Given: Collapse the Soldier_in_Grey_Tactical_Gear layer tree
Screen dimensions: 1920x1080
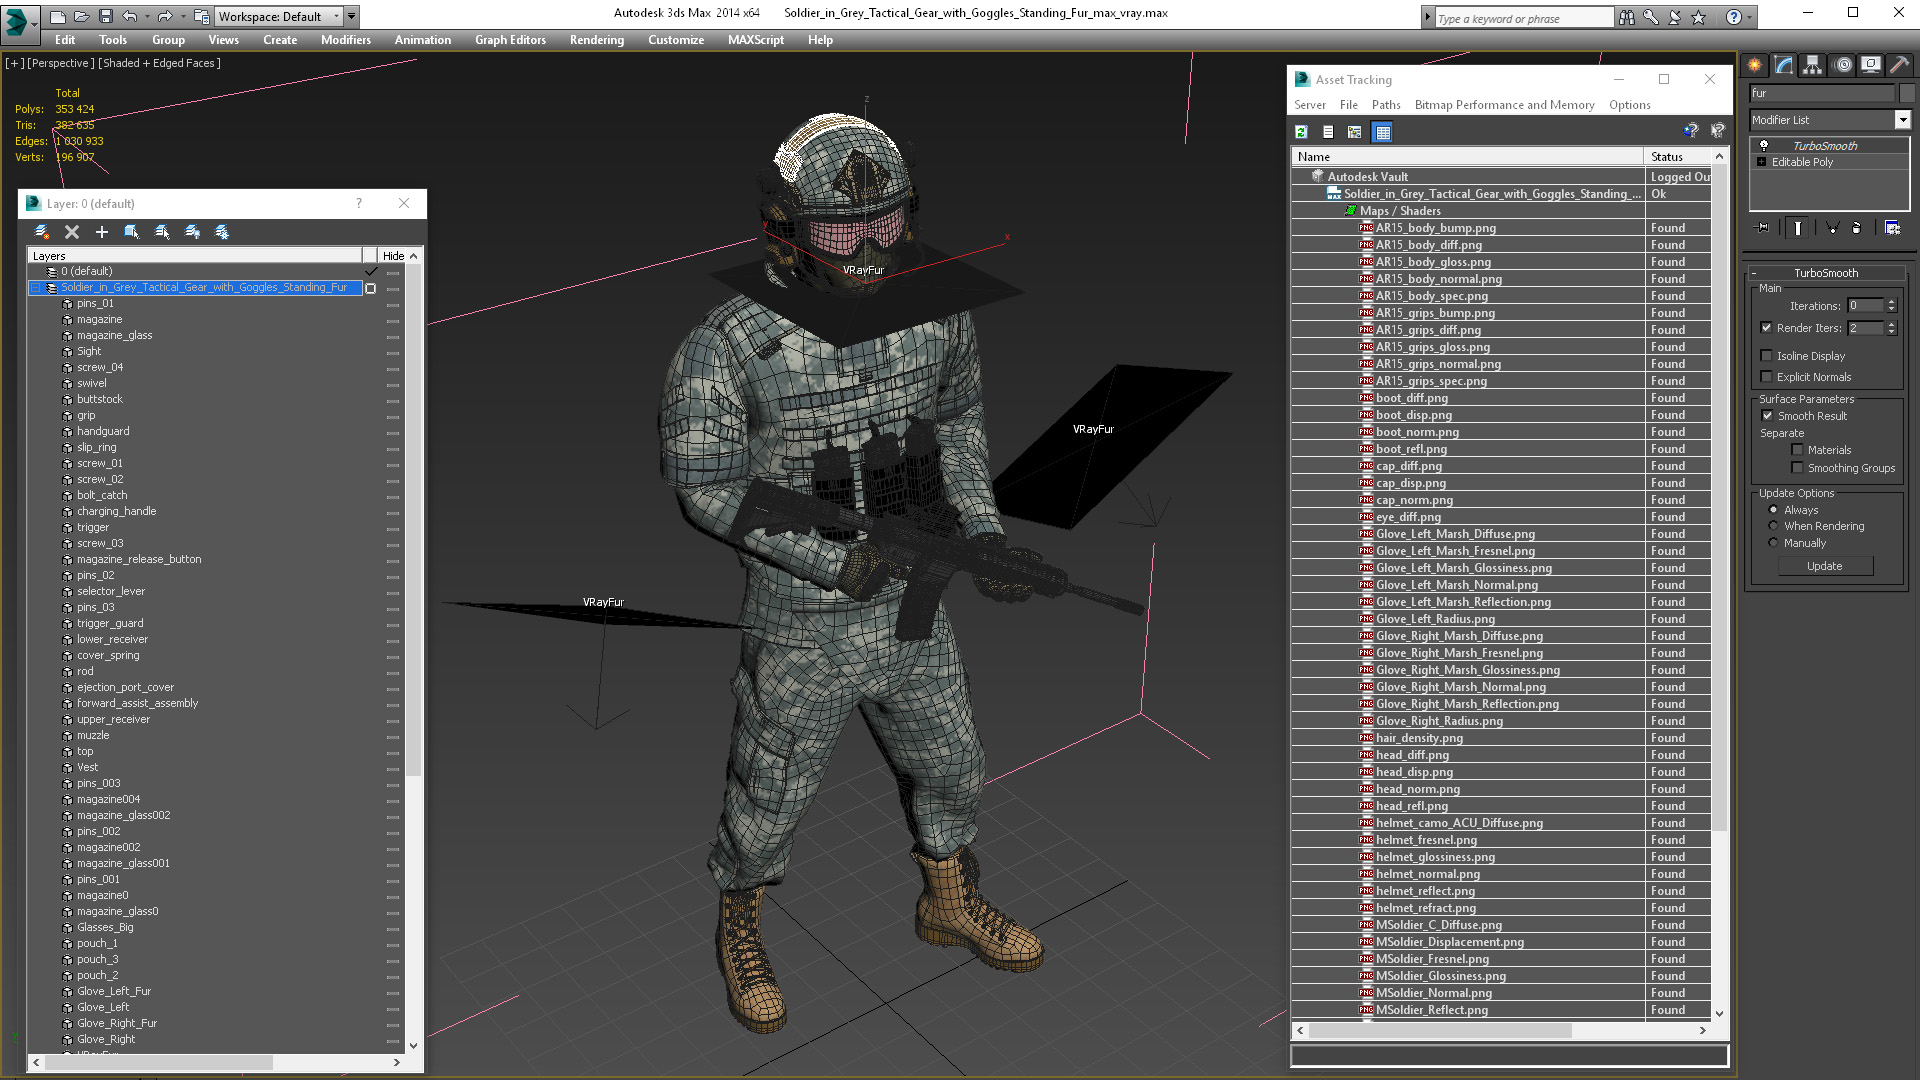Looking at the screenshot, I should [35, 288].
